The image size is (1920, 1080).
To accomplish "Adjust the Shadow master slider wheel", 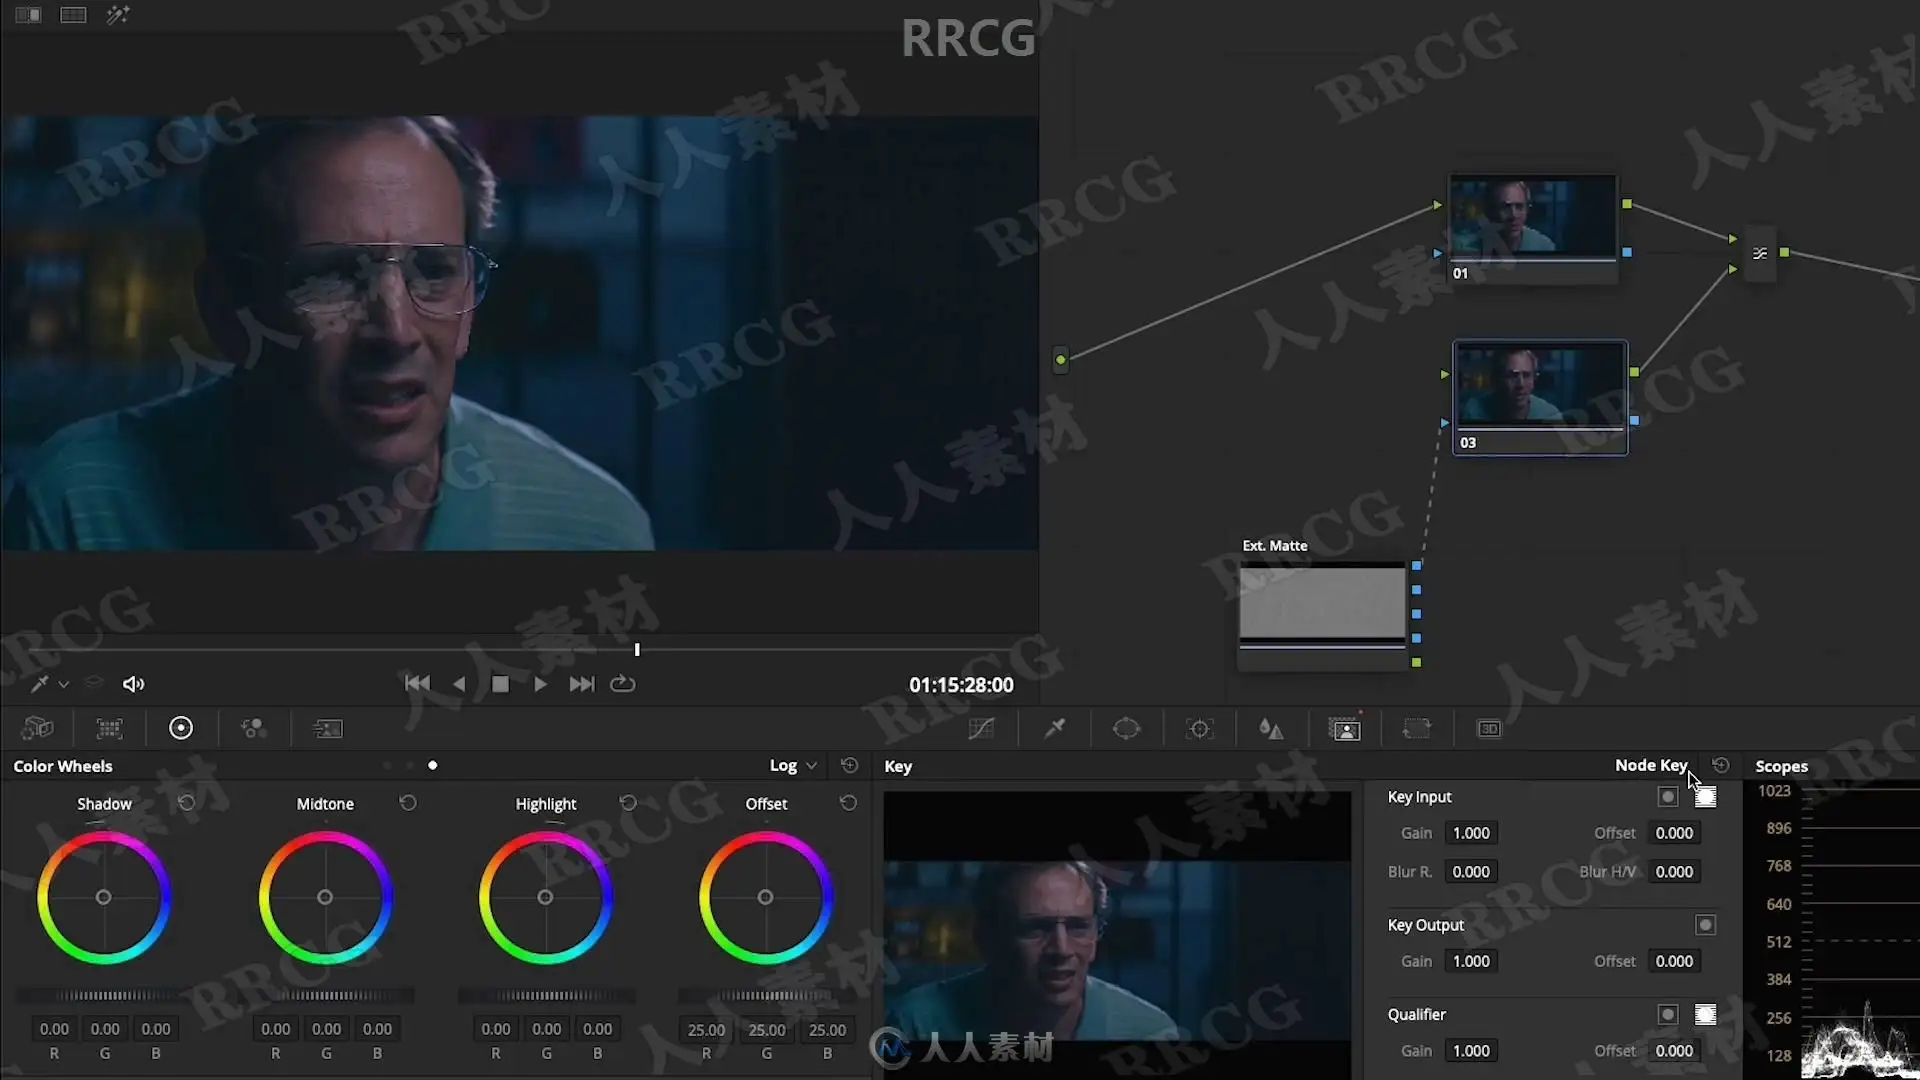I will click(x=105, y=995).
